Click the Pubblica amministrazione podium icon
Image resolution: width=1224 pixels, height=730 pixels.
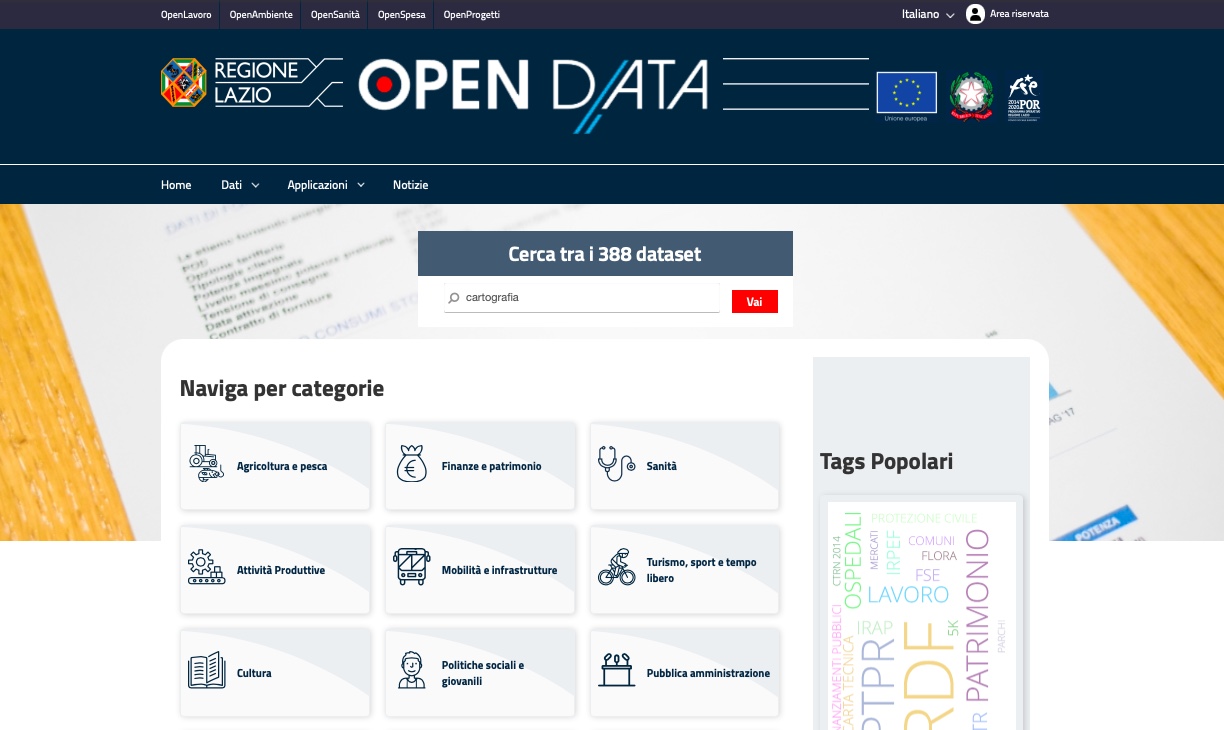coord(616,670)
